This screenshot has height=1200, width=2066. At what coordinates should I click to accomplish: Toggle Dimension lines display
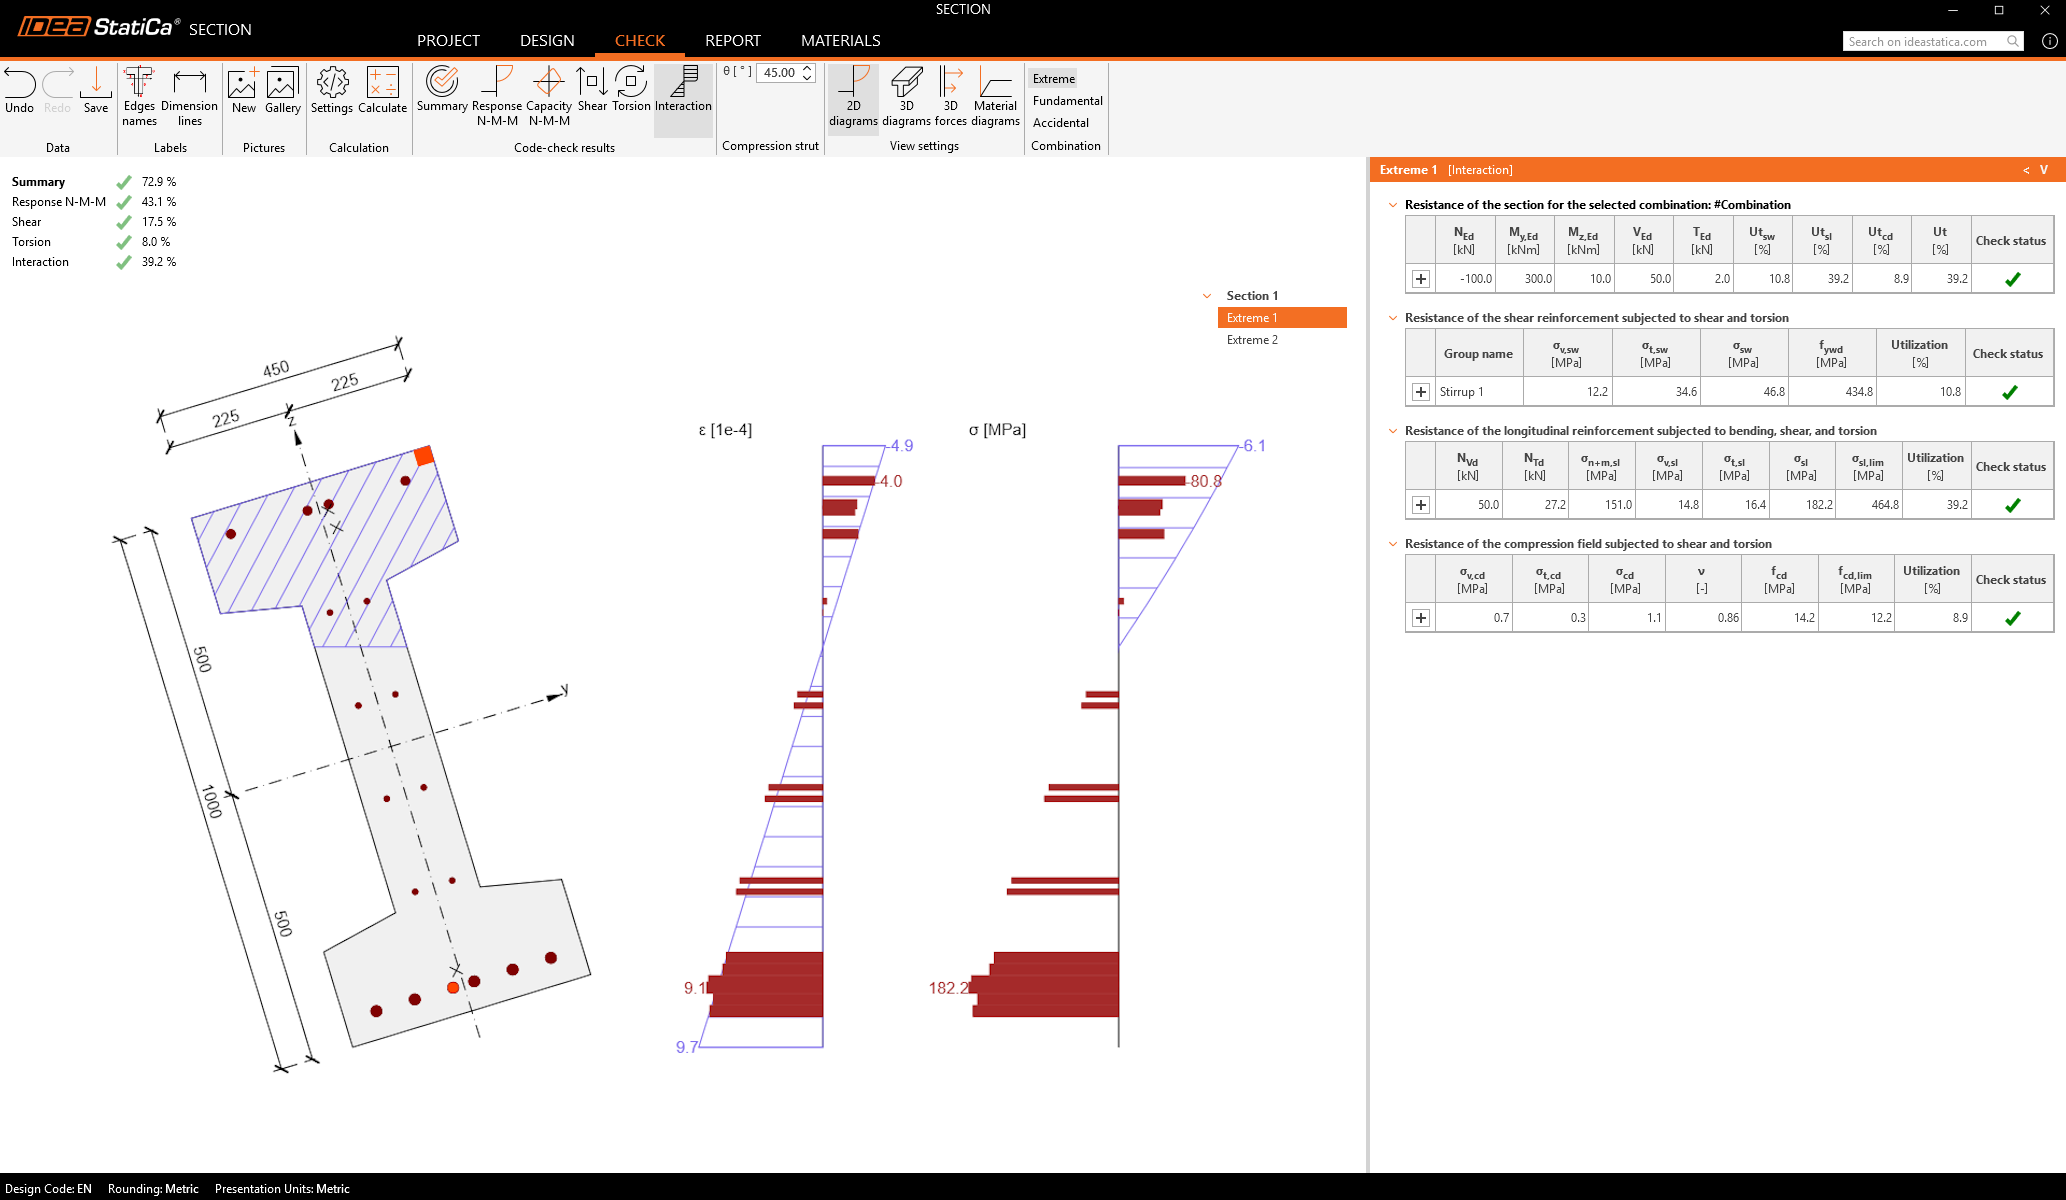(x=189, y=97)
